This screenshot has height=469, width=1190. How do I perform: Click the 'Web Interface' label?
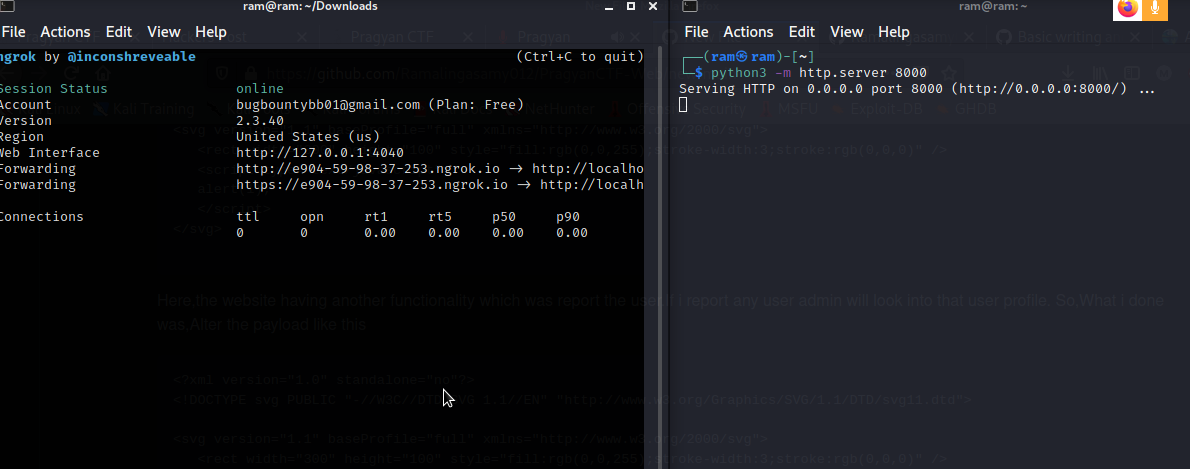point(49,153)
